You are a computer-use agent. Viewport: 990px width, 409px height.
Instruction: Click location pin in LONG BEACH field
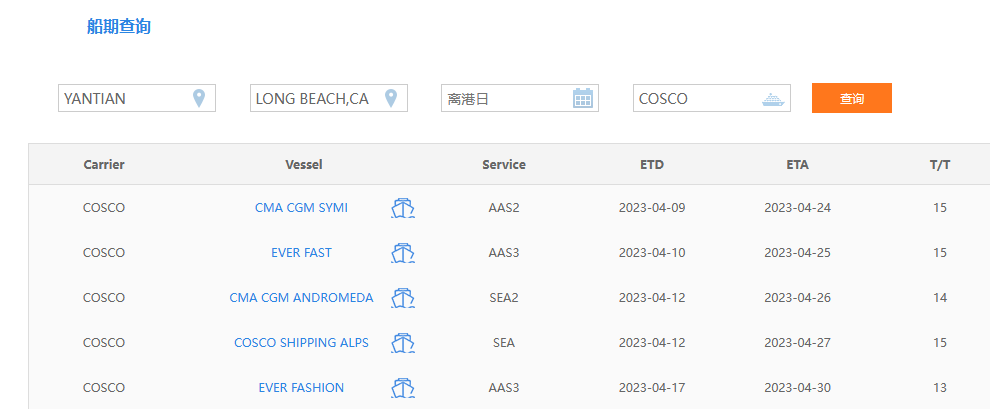(391, 98)
